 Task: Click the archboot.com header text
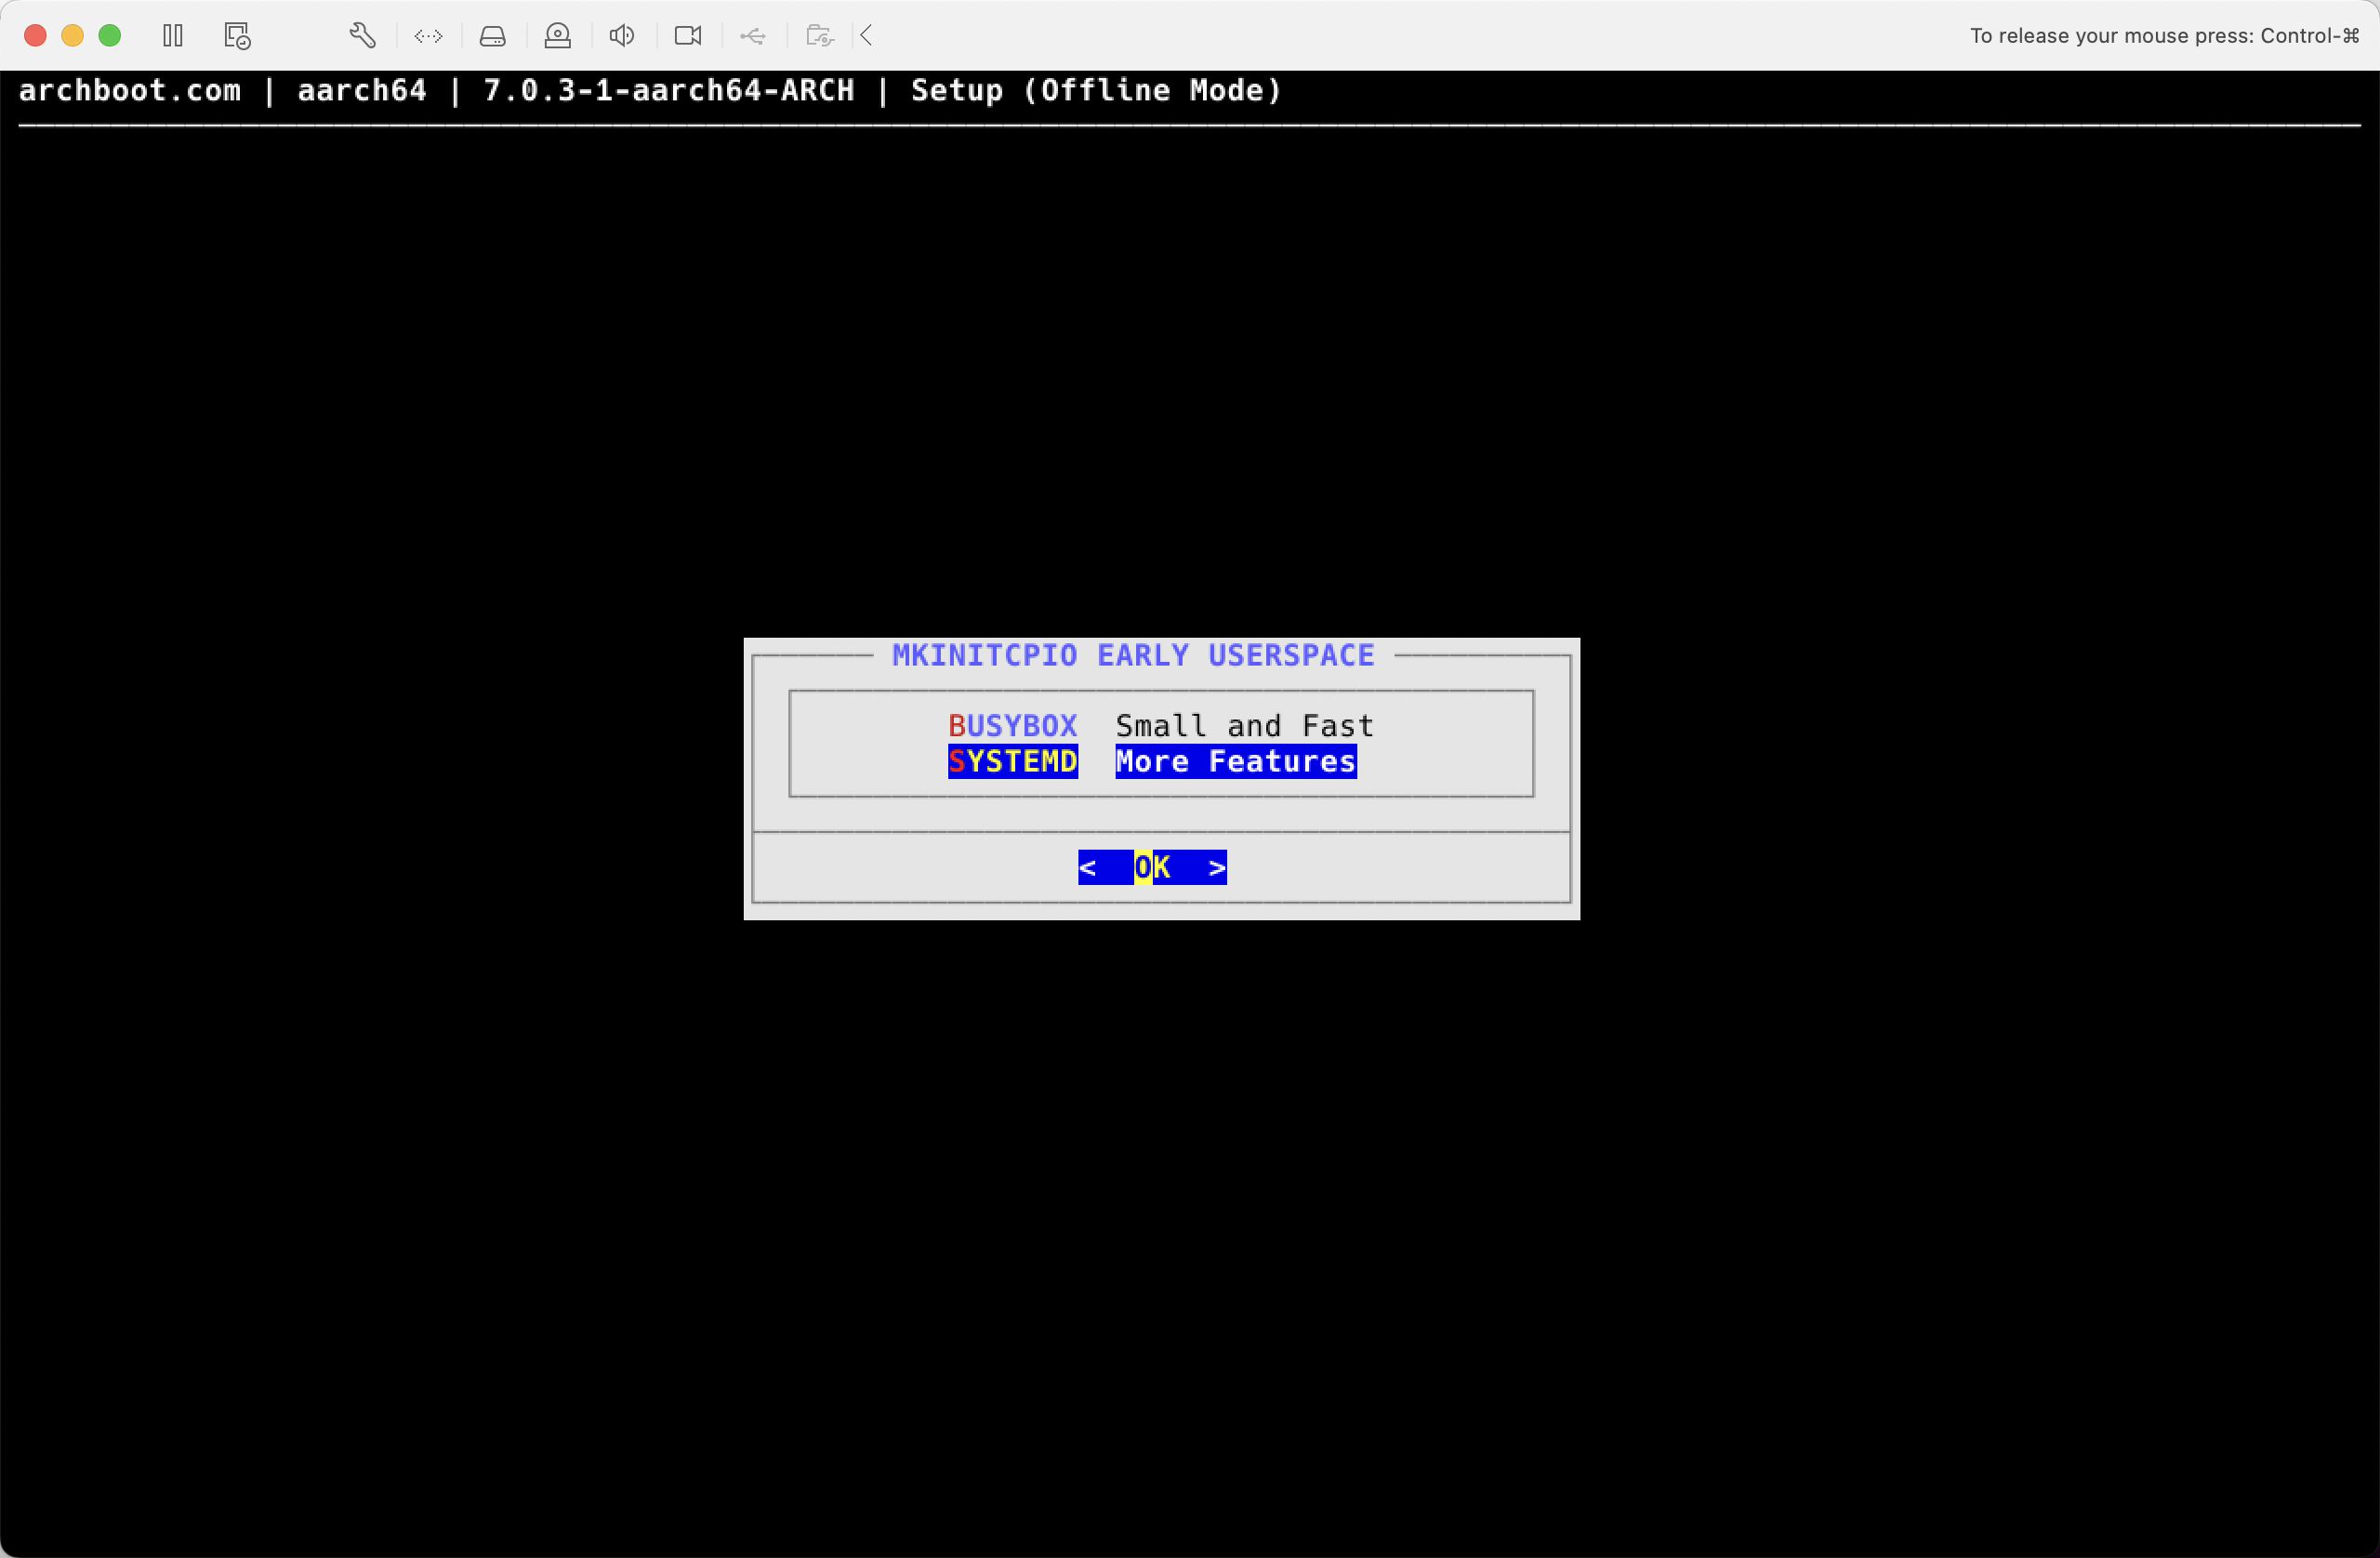tap(130, 90)
